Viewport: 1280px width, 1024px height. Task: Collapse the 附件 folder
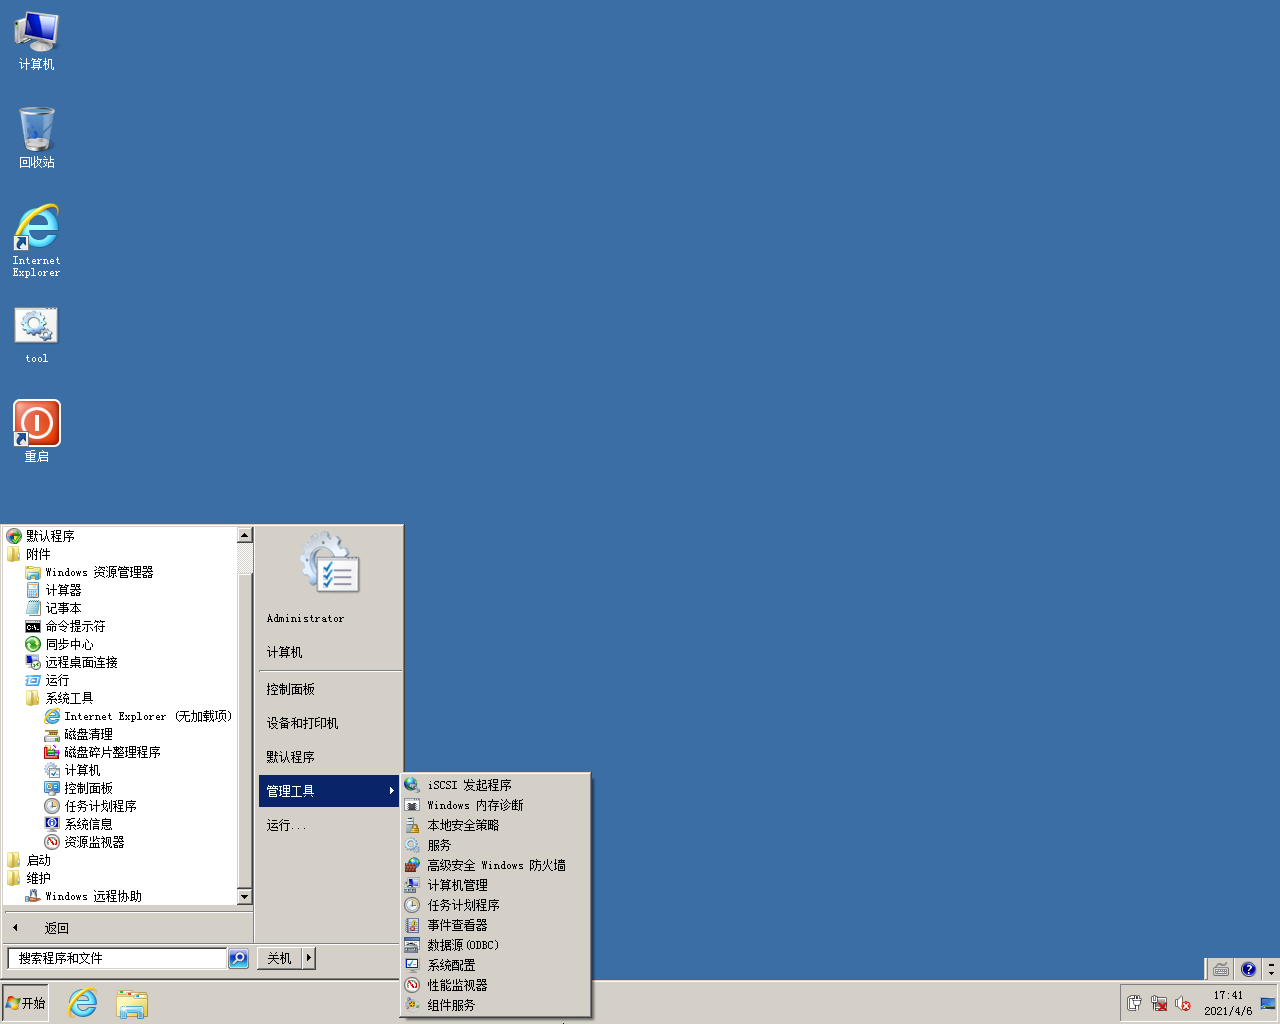(38, 554)
